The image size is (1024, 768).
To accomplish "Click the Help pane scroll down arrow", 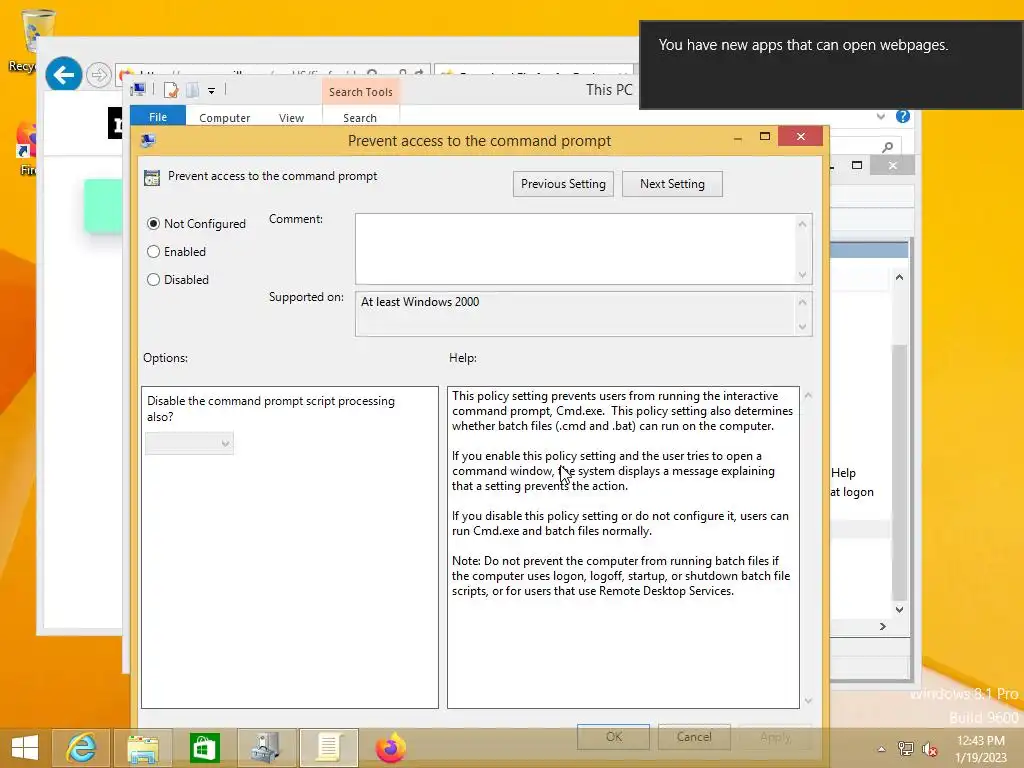I will (808, 701).
